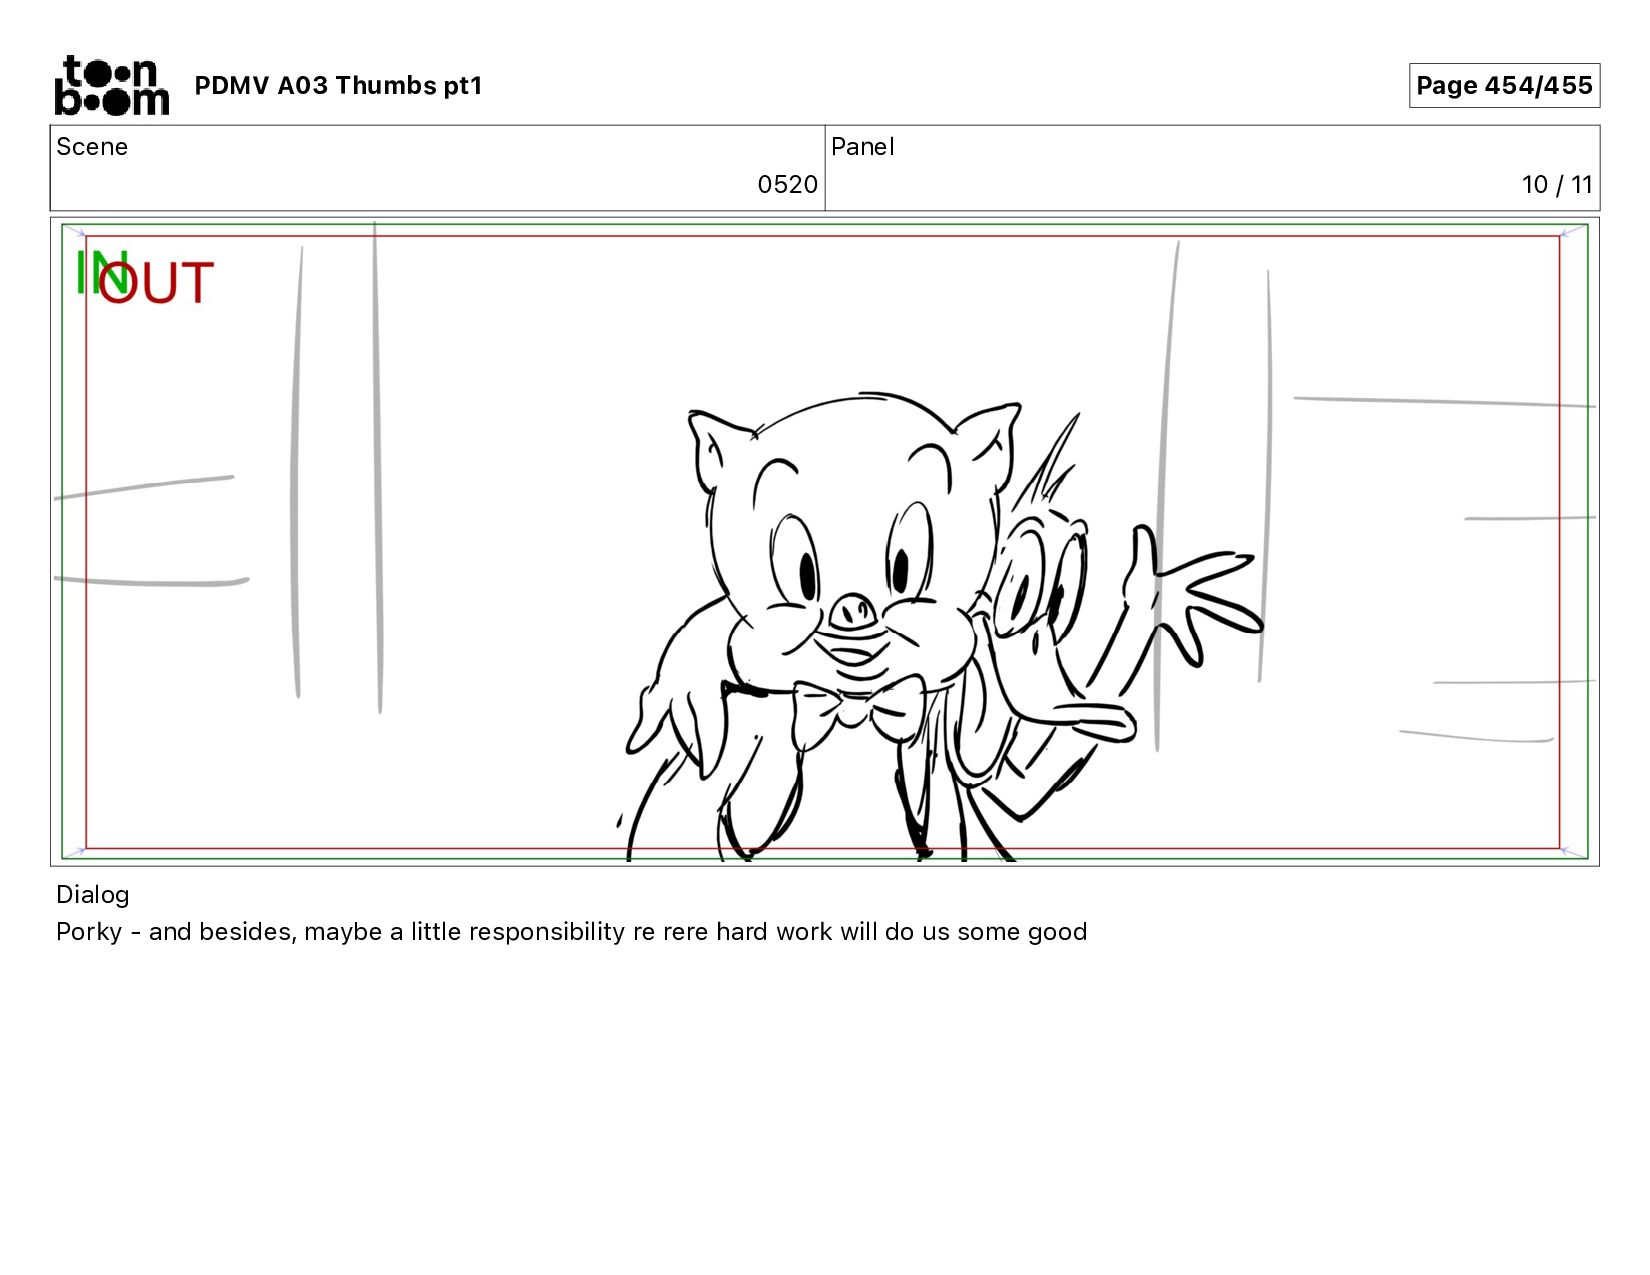The image size is (1650, 1275).
Task: Click the 'Panel' label
Action: (x=862, y=147)
